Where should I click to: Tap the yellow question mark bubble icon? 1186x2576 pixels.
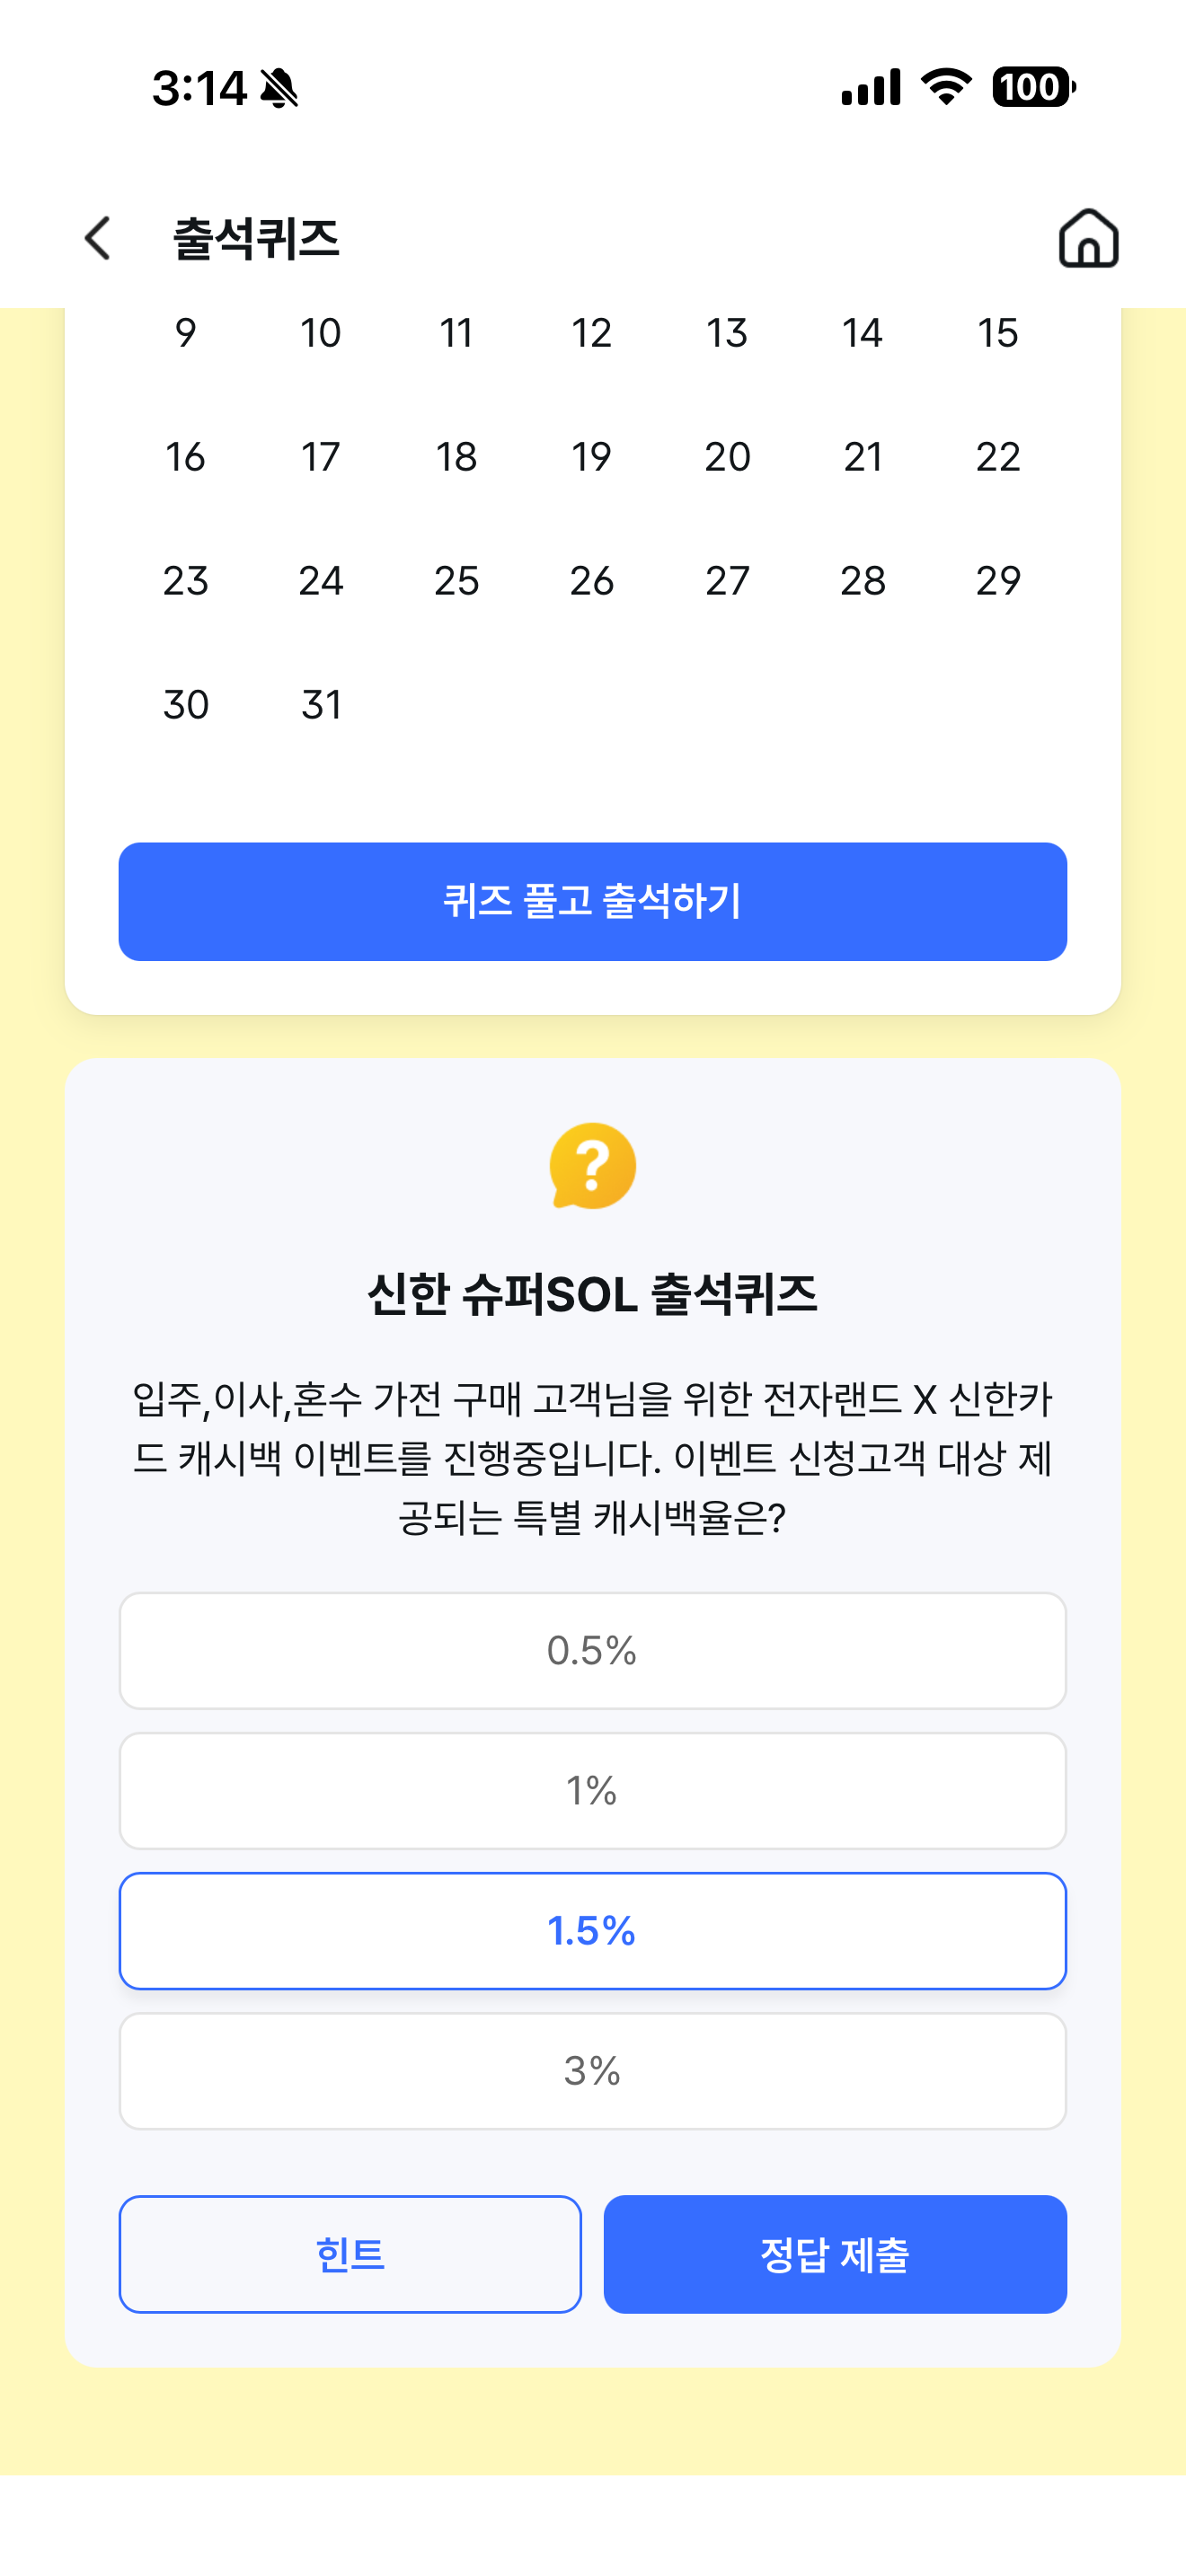pos(593,1166)
